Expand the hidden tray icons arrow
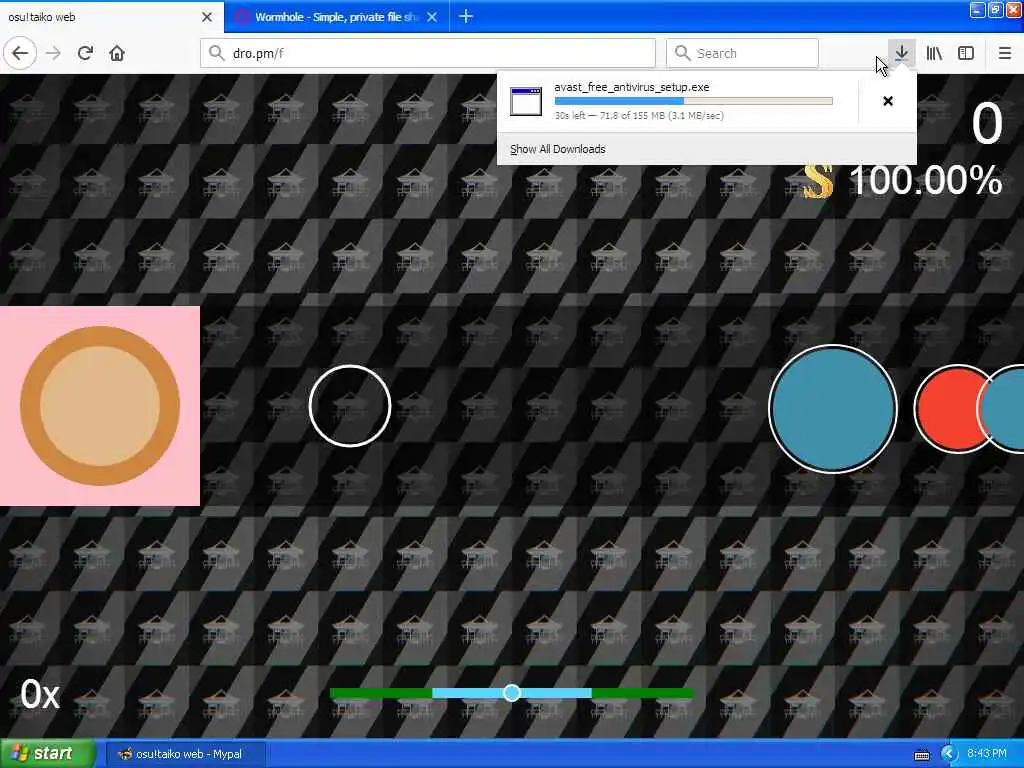 948,754
